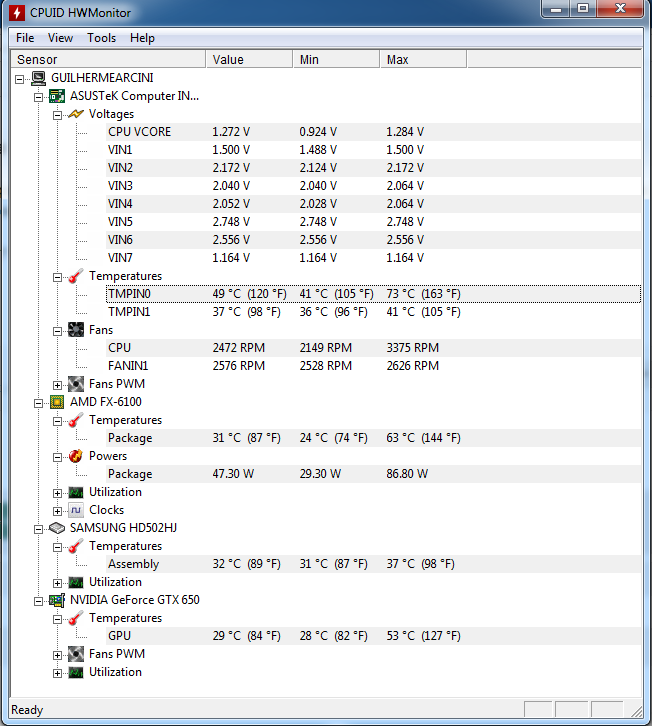
Task: Click the 86.80 W max power value
Action: tap(407, 474)
